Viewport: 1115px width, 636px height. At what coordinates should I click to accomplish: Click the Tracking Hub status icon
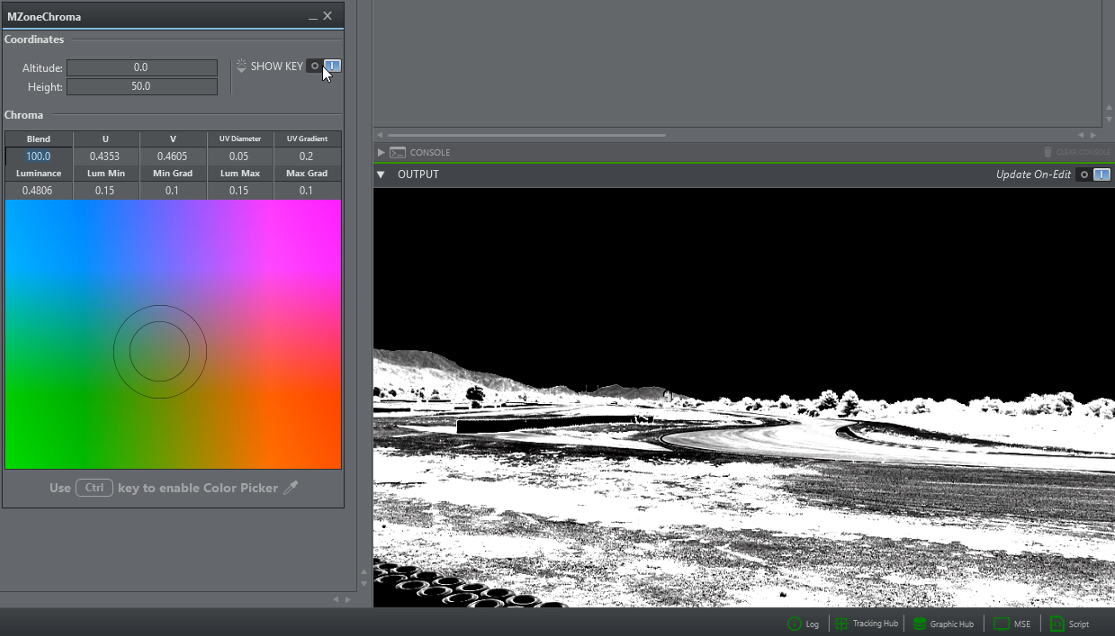(x=842, y=624)
